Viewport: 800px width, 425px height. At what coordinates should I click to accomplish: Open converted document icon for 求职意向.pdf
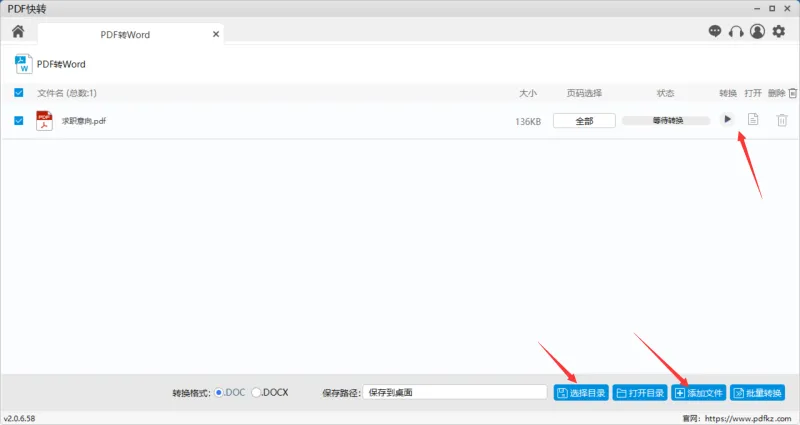point(753,119)
